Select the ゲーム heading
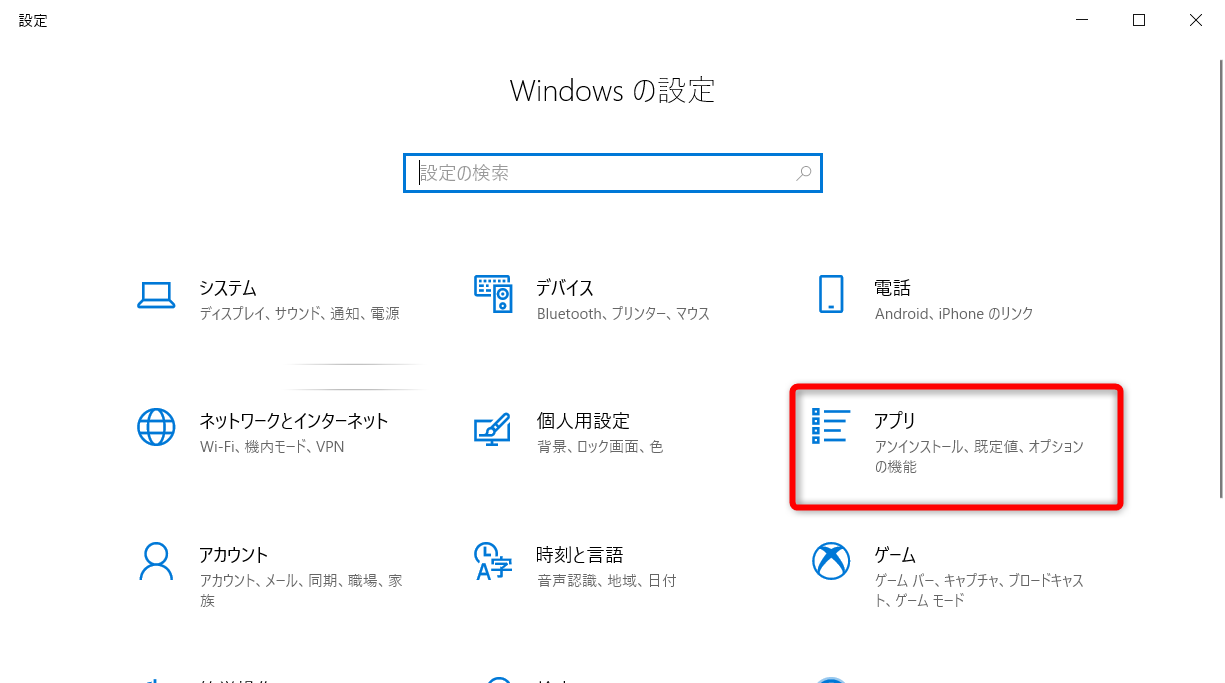 [x=895, y=555]
